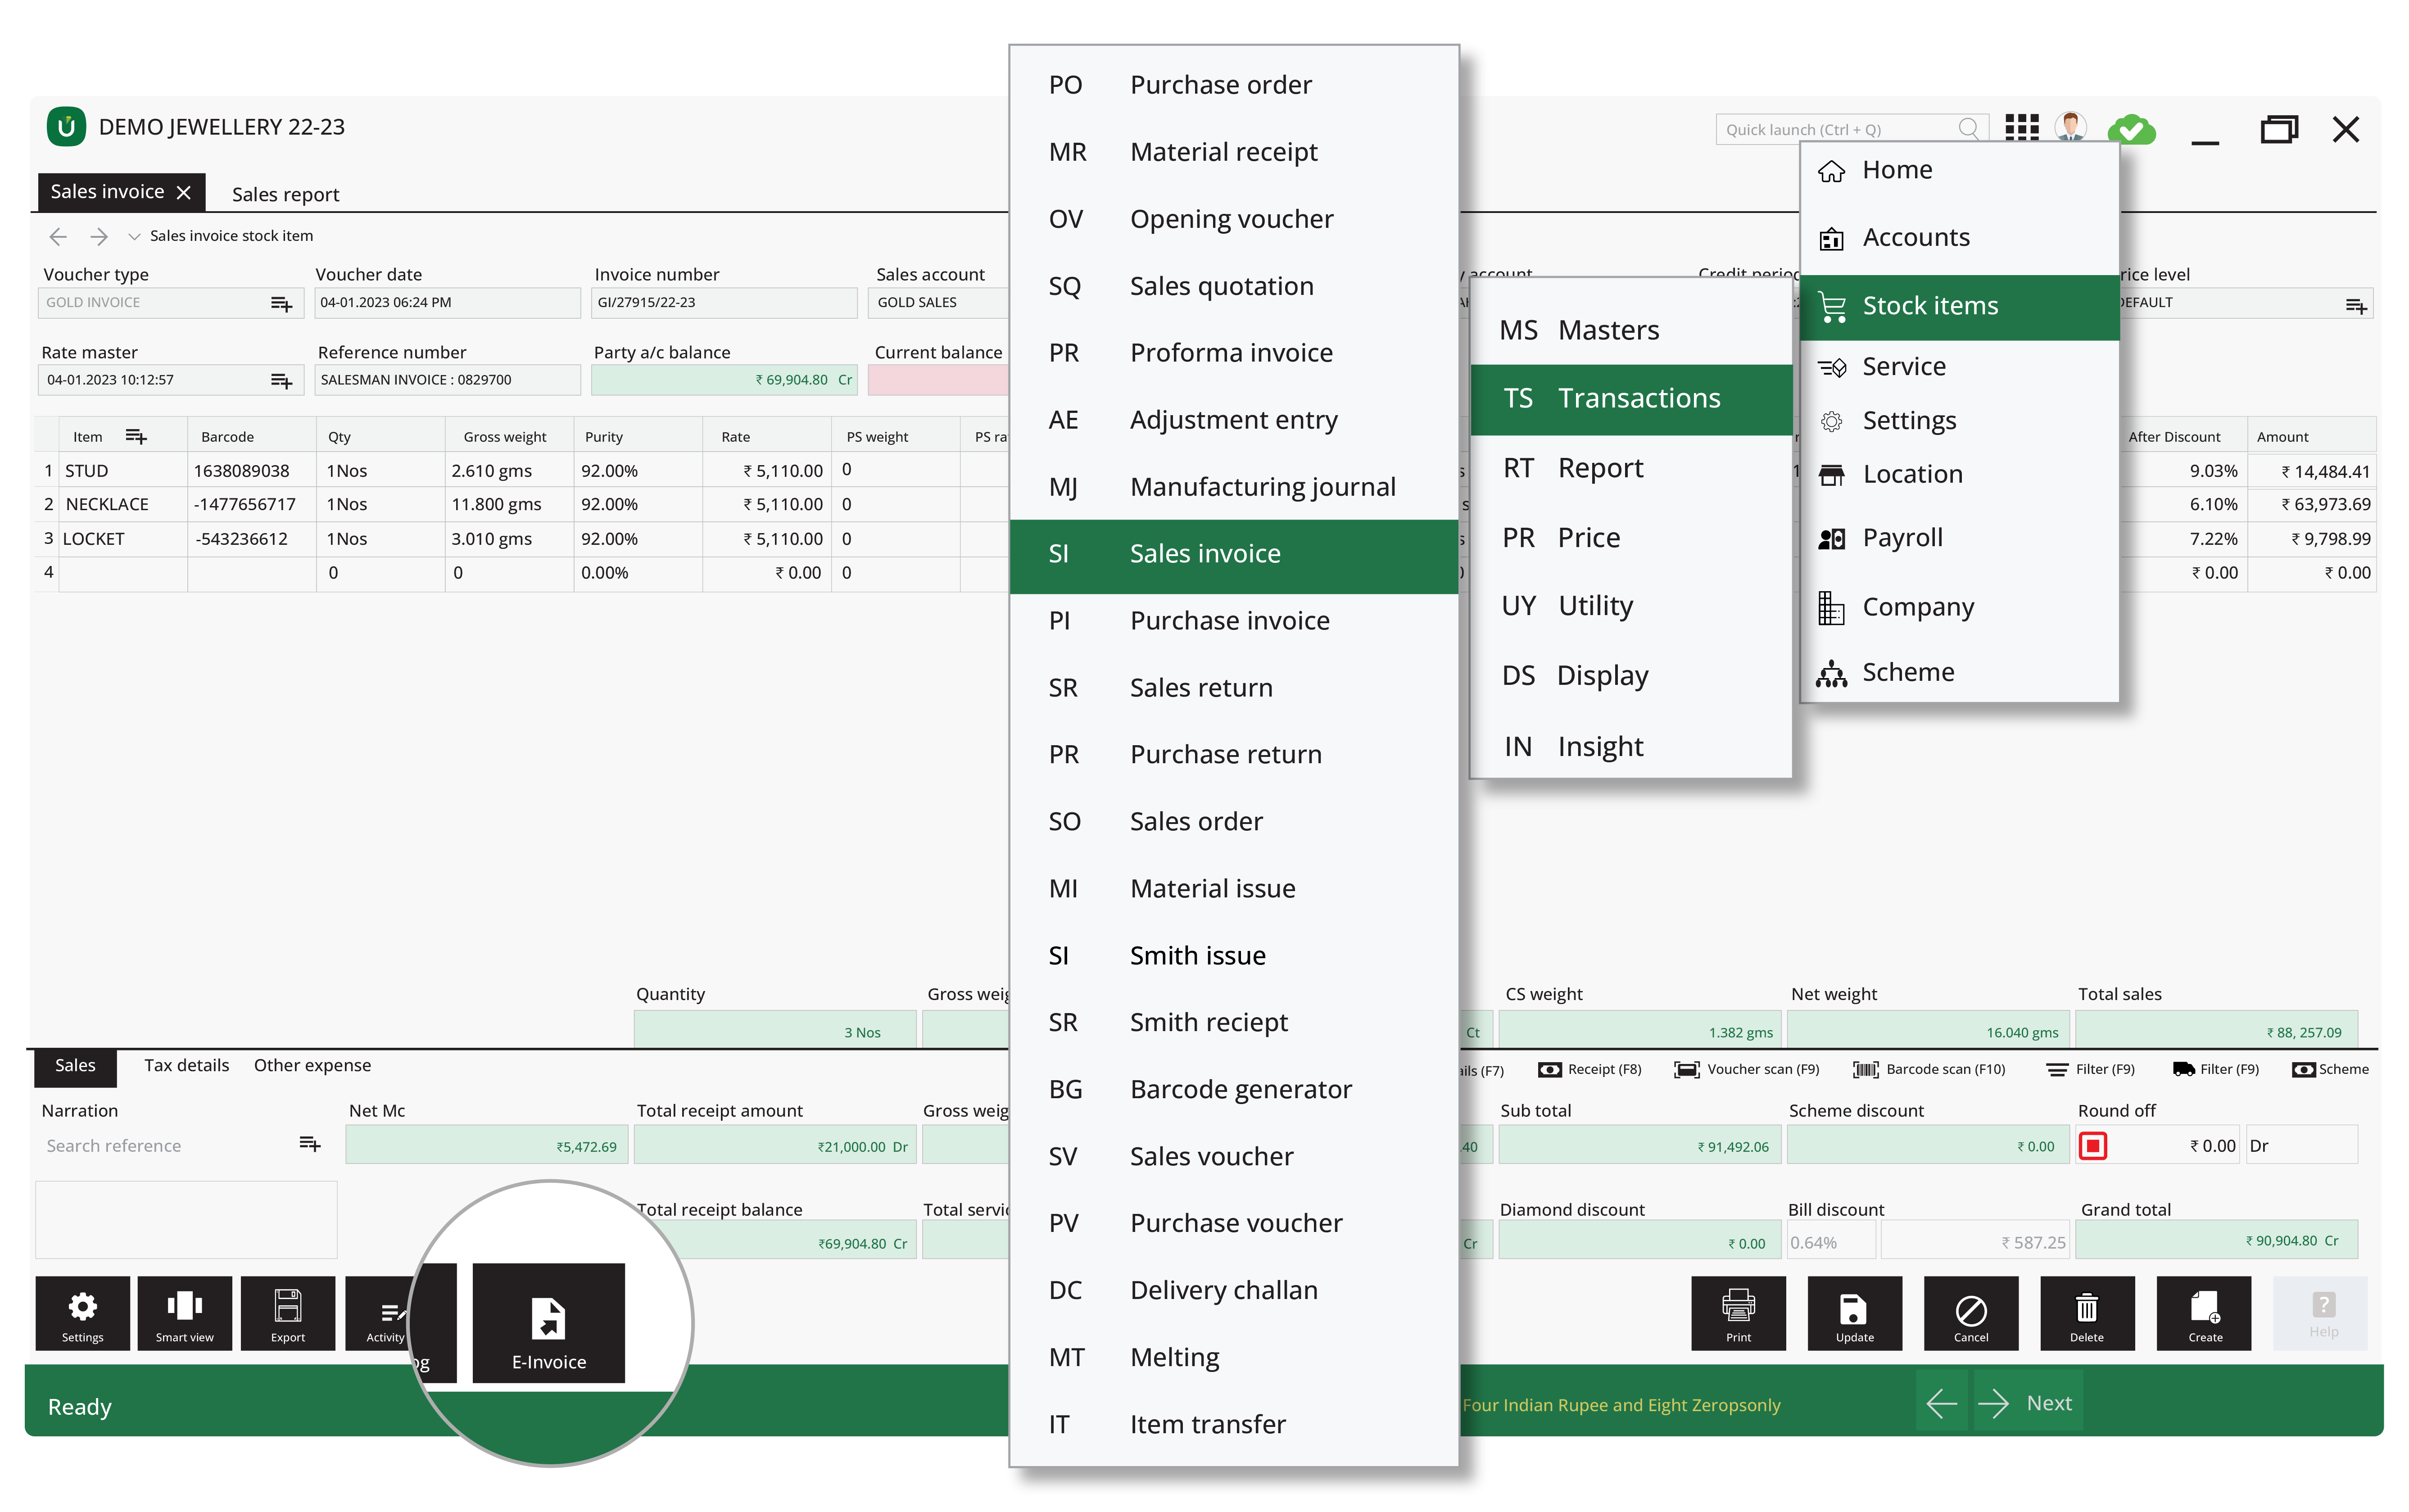Expand the Voucher type list
2409x1512 pixels.
[x=282, y=304]
